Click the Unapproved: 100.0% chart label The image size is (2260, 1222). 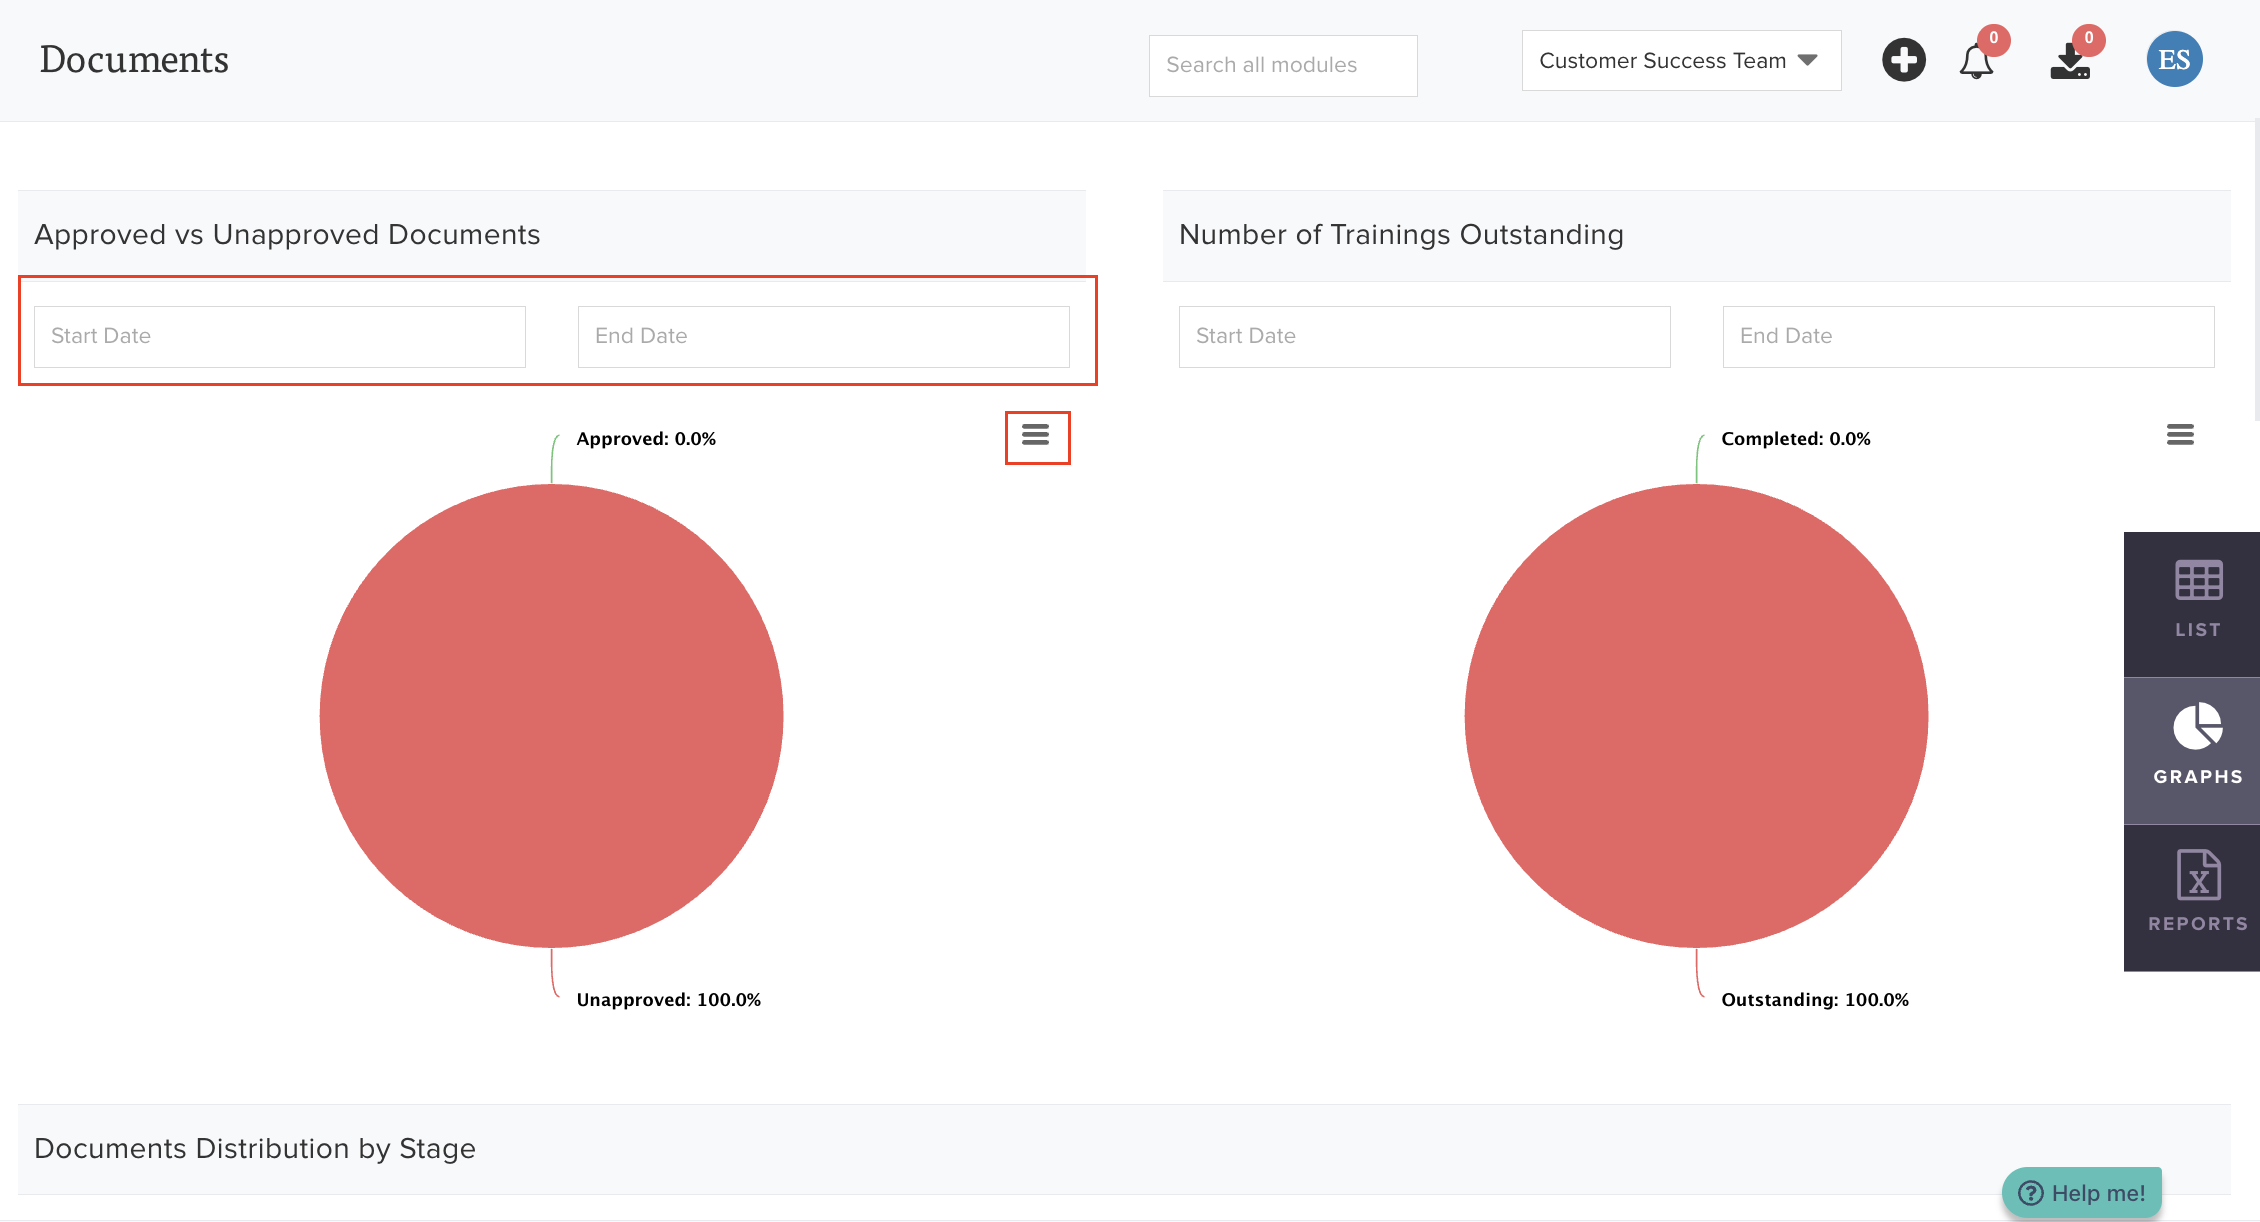(x=668, y=1000)
